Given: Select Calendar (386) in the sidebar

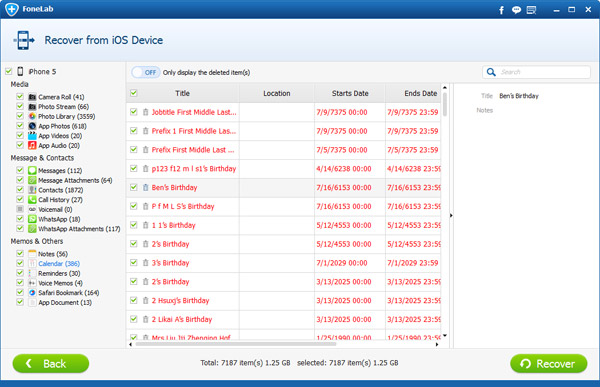Looking at the screenshot, I should (x=59, y=263).
